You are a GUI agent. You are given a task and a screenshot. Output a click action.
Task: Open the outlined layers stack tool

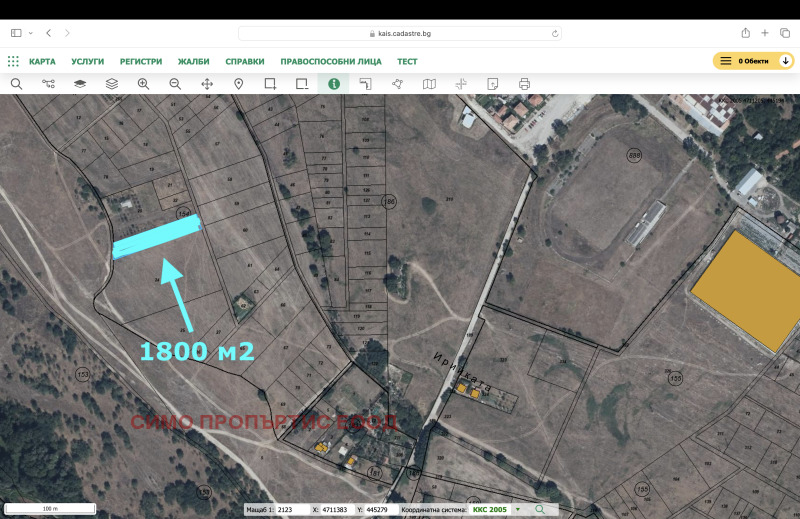tap(112, 84)
